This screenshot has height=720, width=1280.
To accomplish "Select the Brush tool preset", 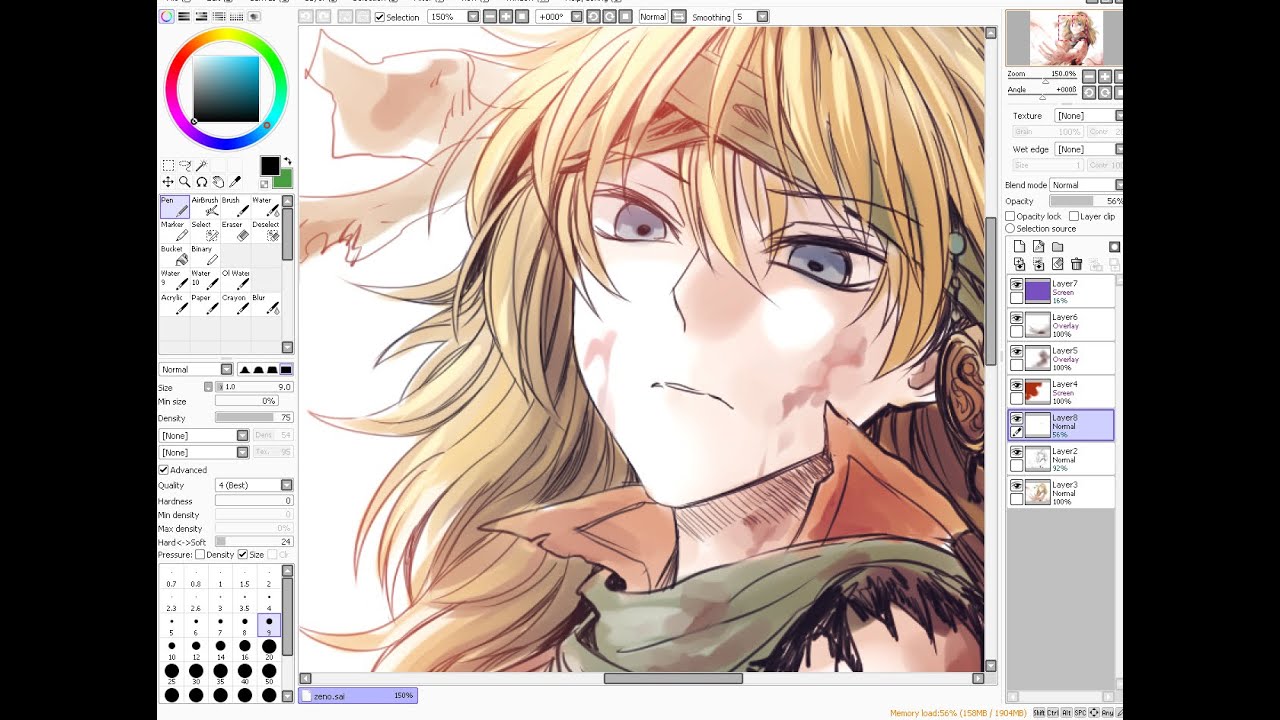I will click(x=235, y=207).
